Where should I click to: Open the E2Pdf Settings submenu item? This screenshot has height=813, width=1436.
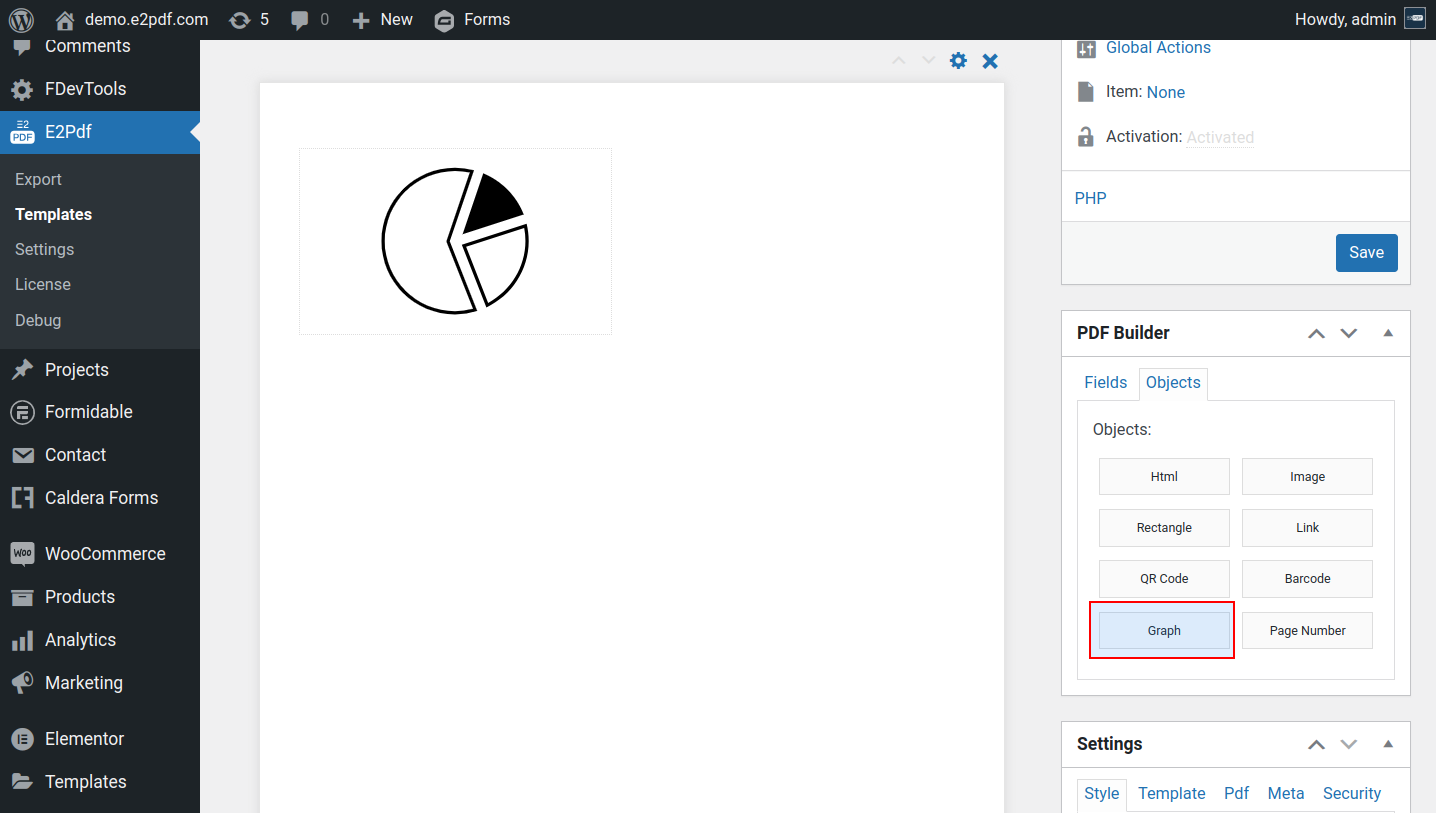pyautogui.click(x=45, y=249)
